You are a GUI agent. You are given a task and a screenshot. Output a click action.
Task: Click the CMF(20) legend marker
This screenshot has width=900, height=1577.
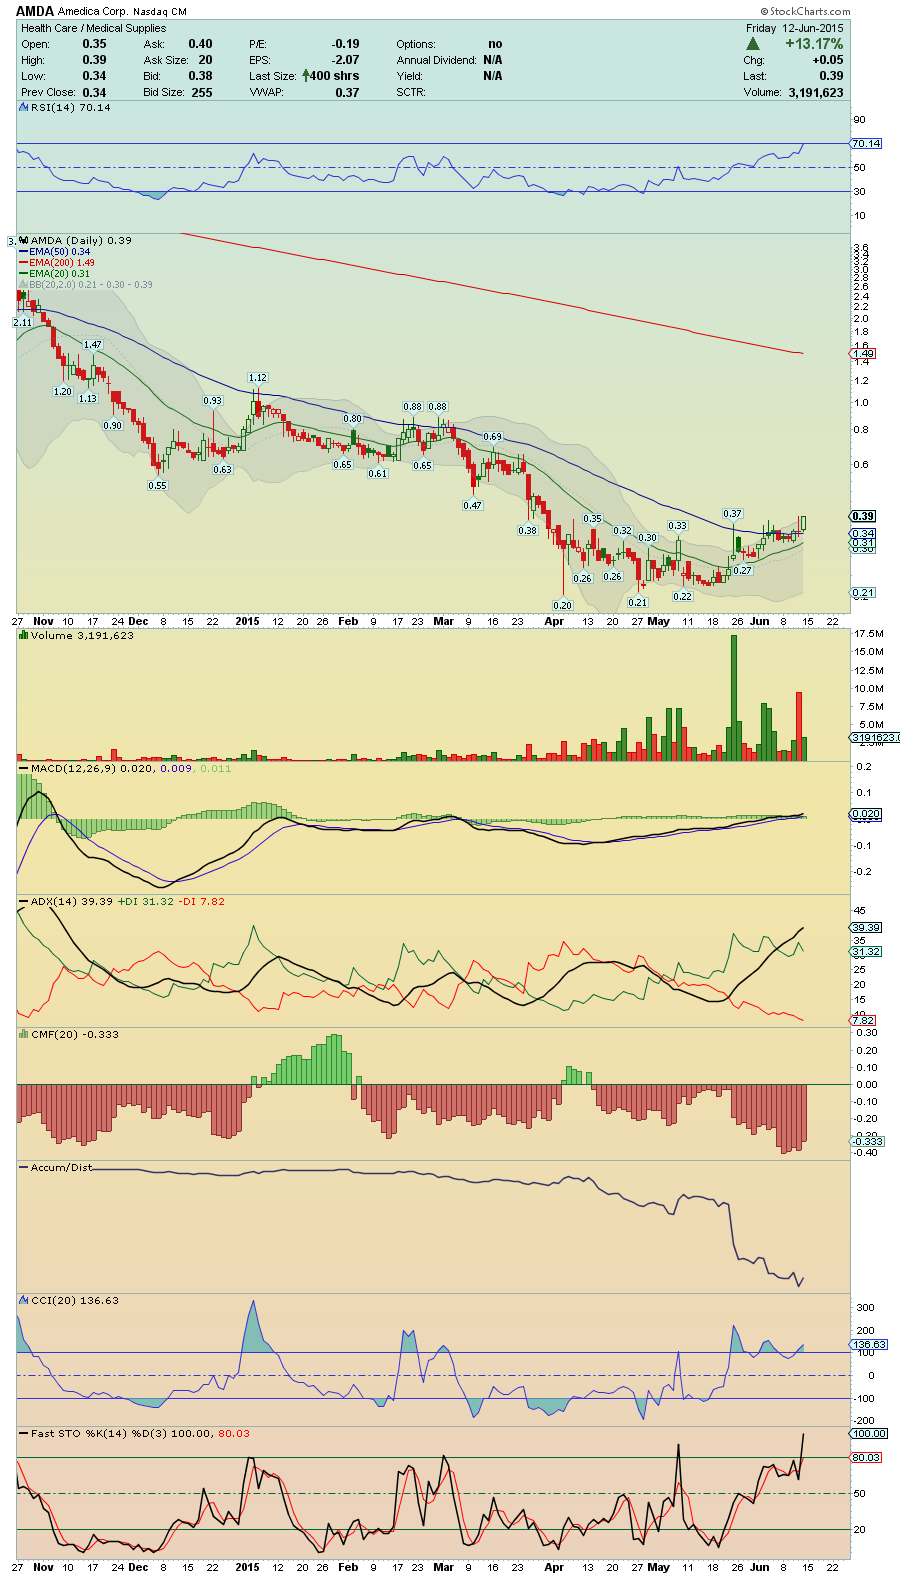(x=24, y=1034)
